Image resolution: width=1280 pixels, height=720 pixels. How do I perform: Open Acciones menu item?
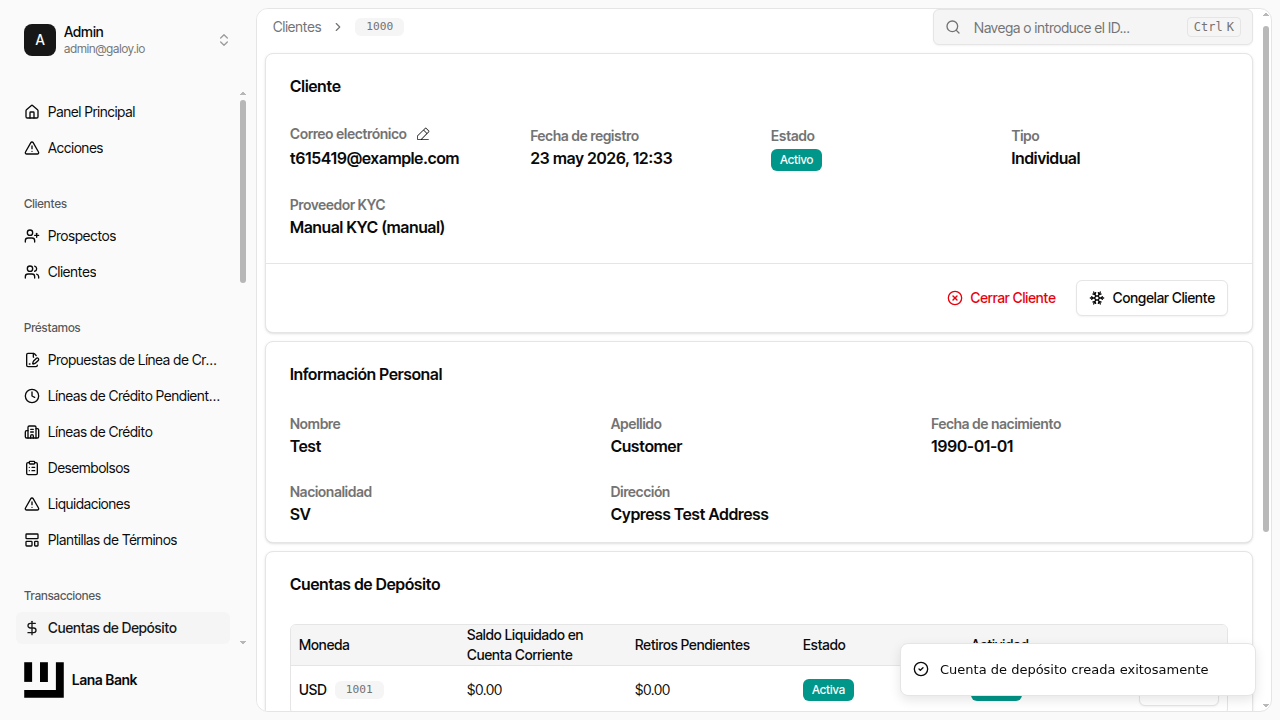click(123, 148)
